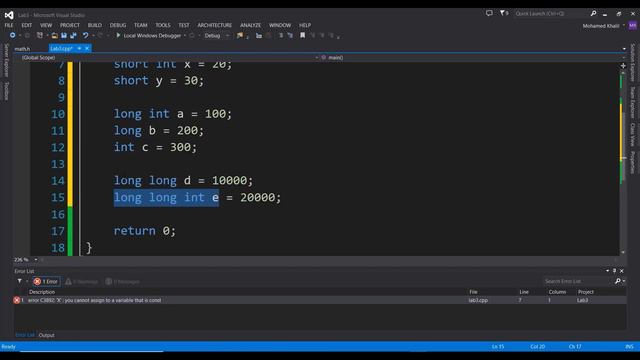The width and height of the screenshot is (640, 360).
Task: Click the red error icon in error row
Action: [17, 300]
